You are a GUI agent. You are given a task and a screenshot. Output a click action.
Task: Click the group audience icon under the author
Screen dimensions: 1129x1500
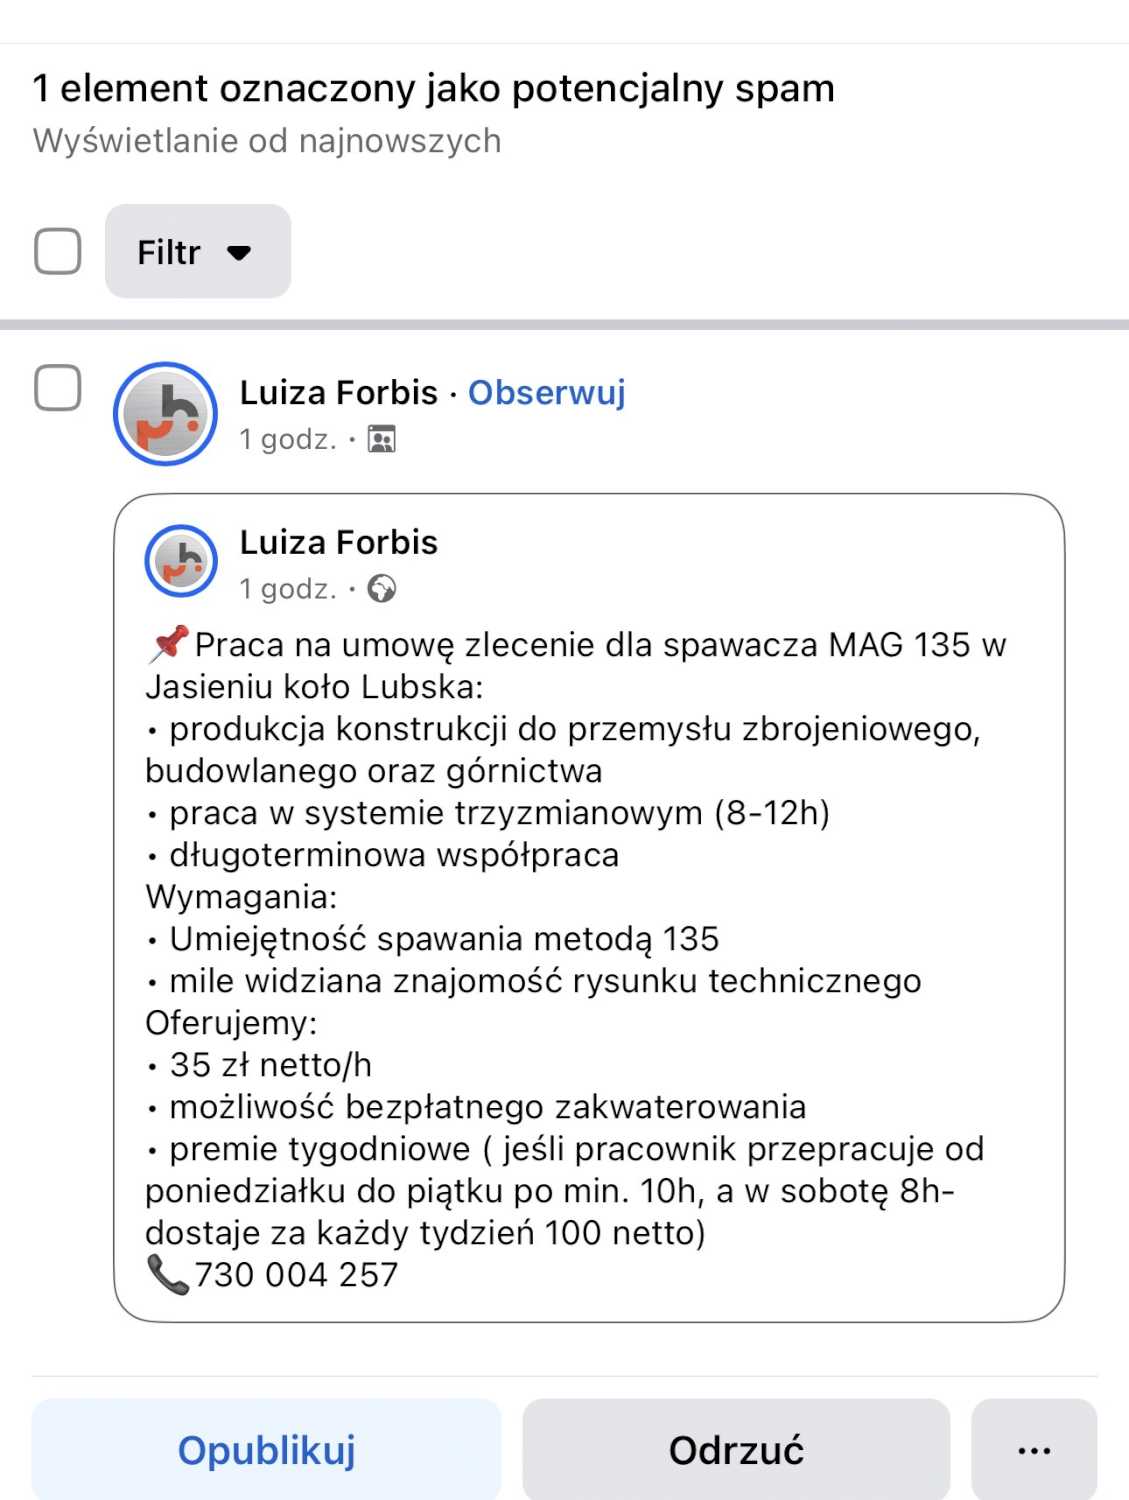pos(382,439)
